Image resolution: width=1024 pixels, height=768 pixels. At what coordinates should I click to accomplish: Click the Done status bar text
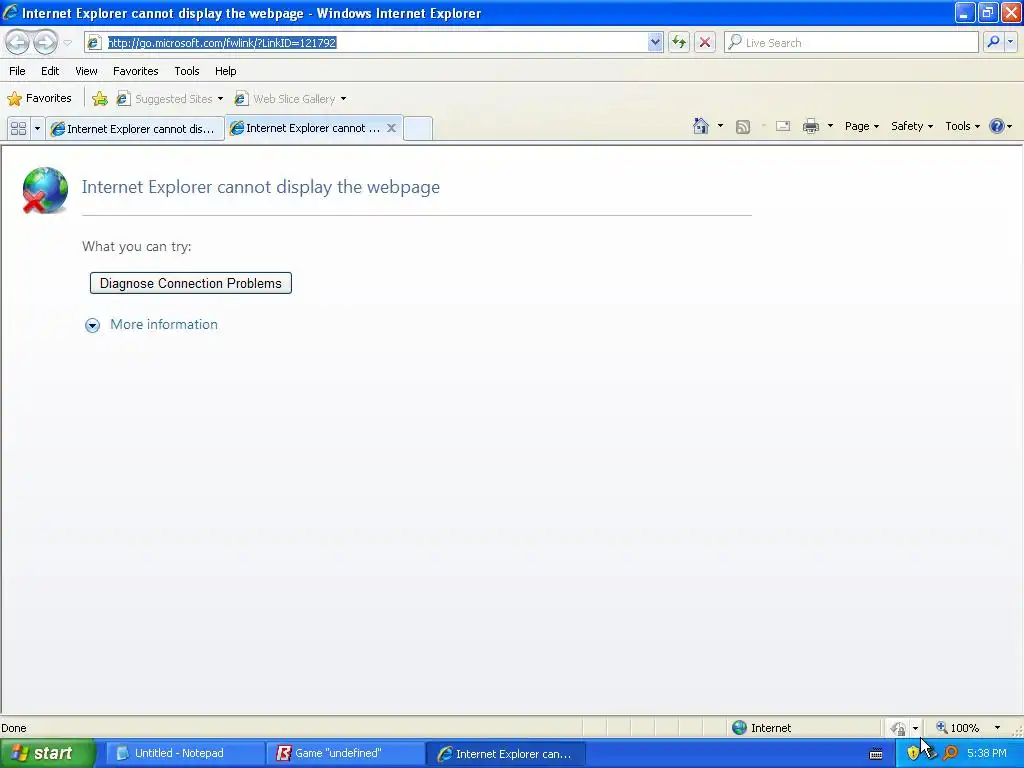click(14, 728)
